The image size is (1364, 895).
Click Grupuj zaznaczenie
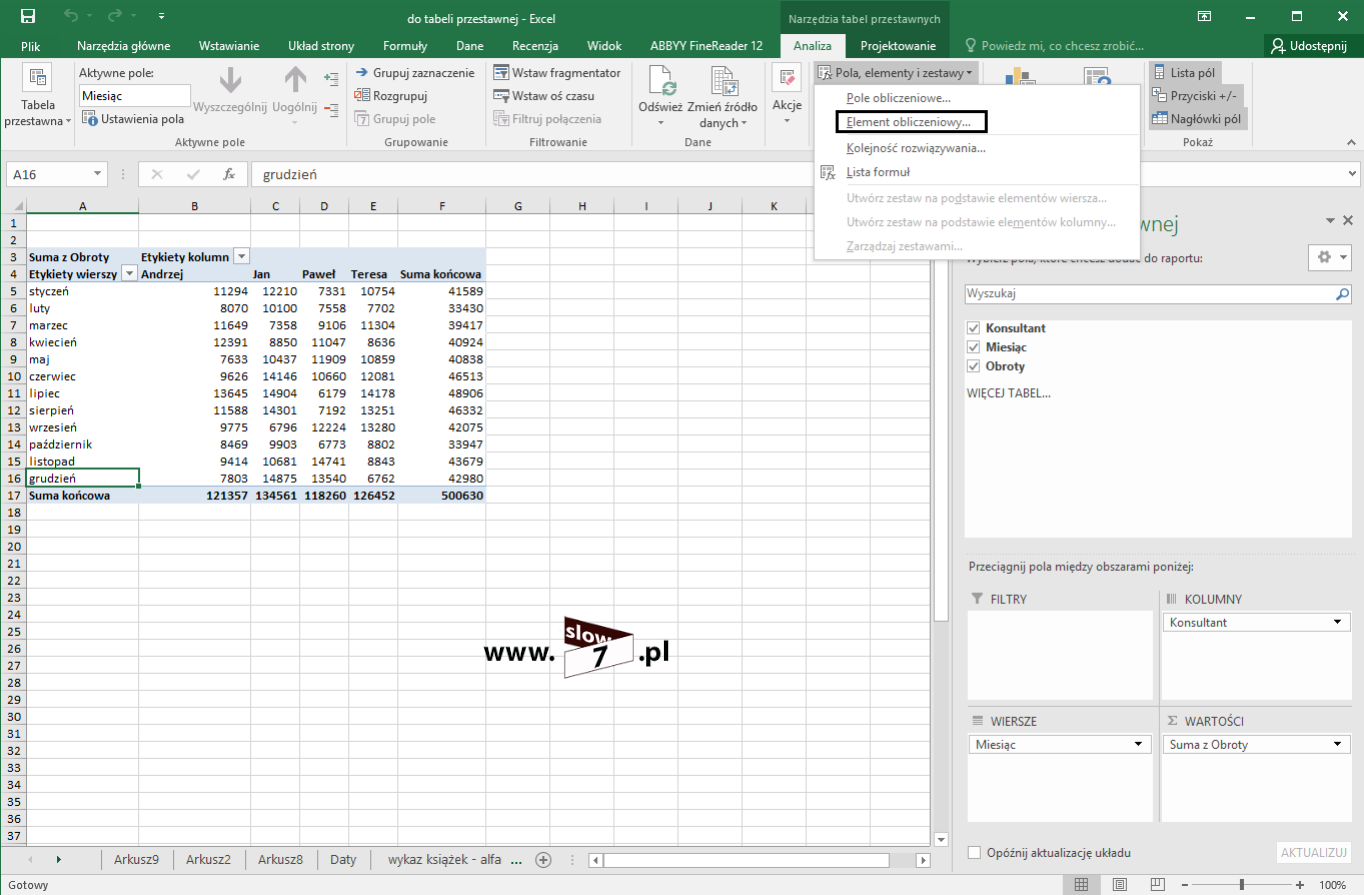pyautogui.click(x=415, y=73)
